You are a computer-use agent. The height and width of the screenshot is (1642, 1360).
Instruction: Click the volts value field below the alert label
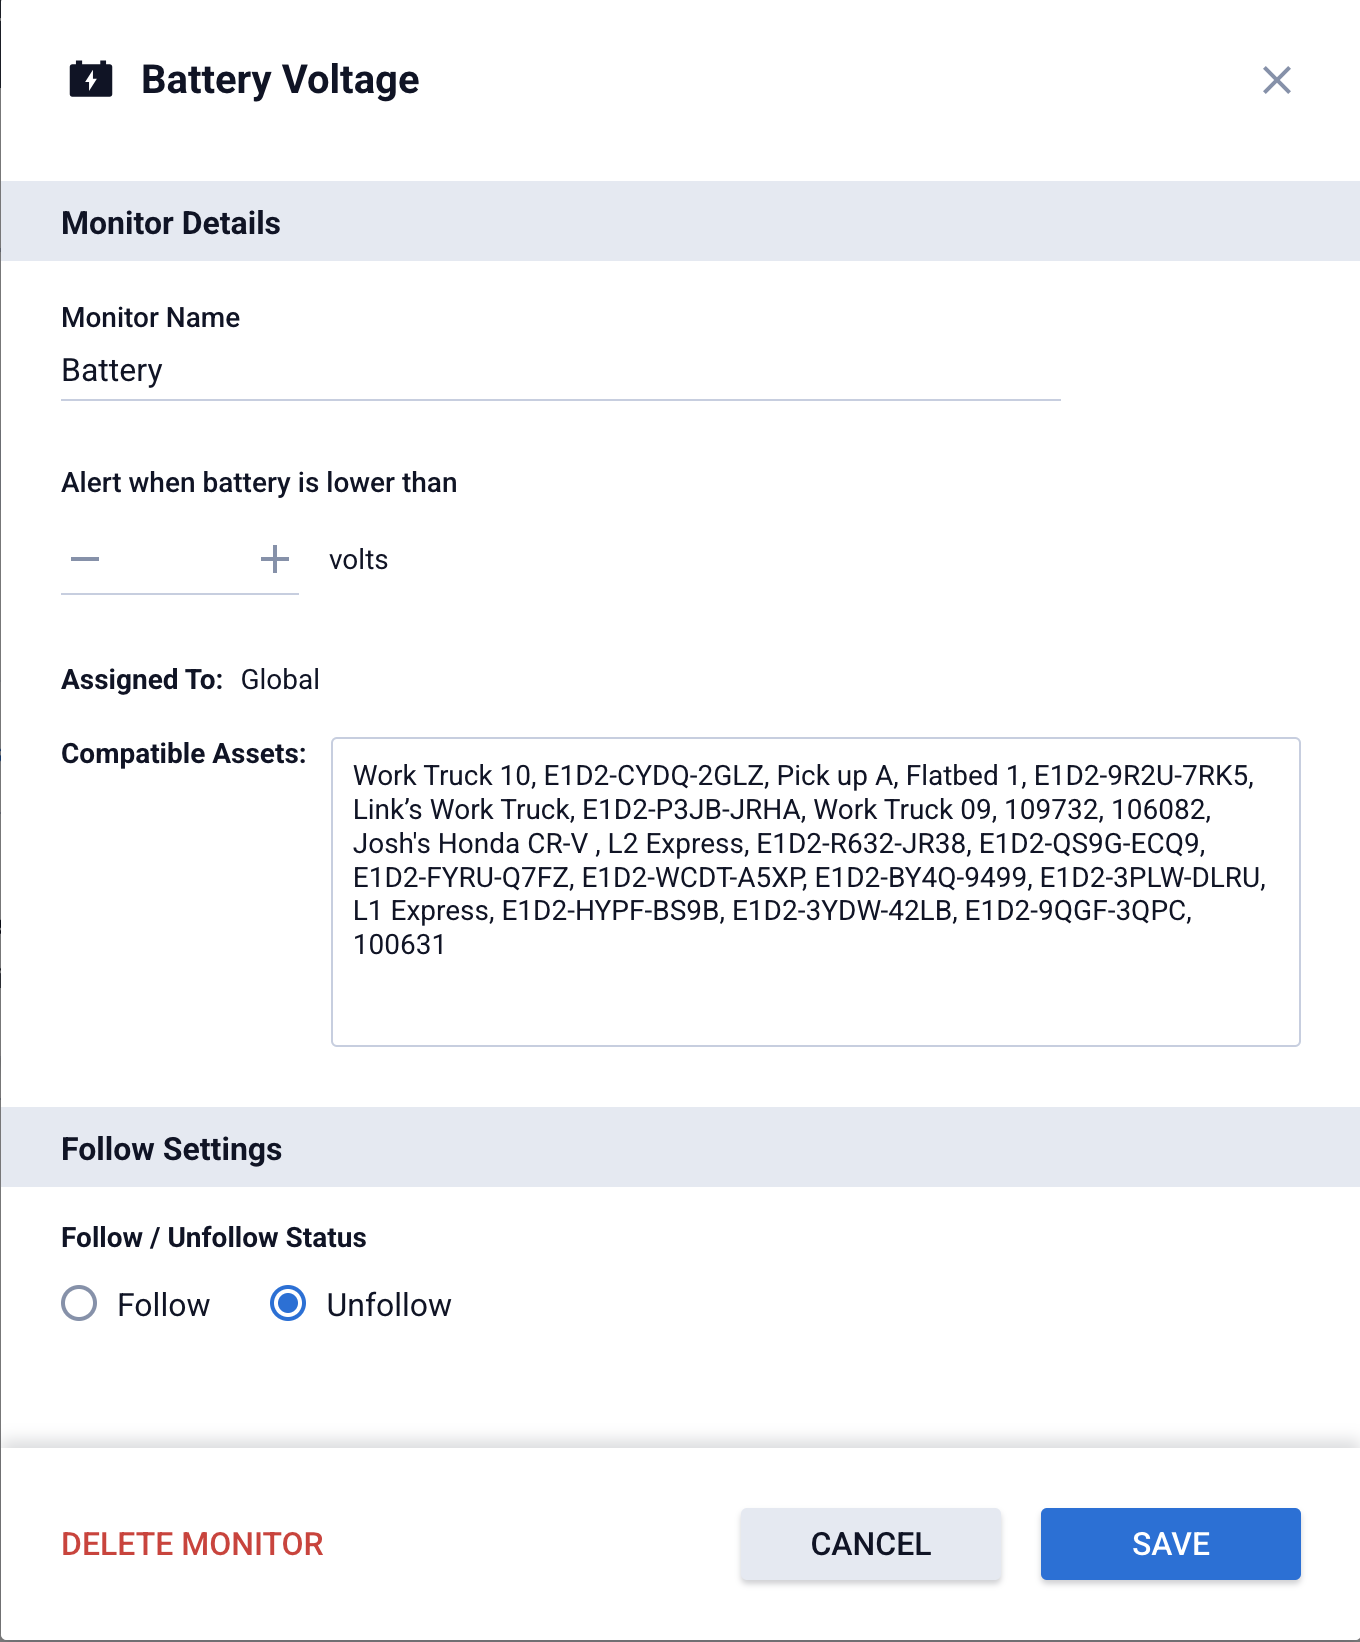pos(180,559)
